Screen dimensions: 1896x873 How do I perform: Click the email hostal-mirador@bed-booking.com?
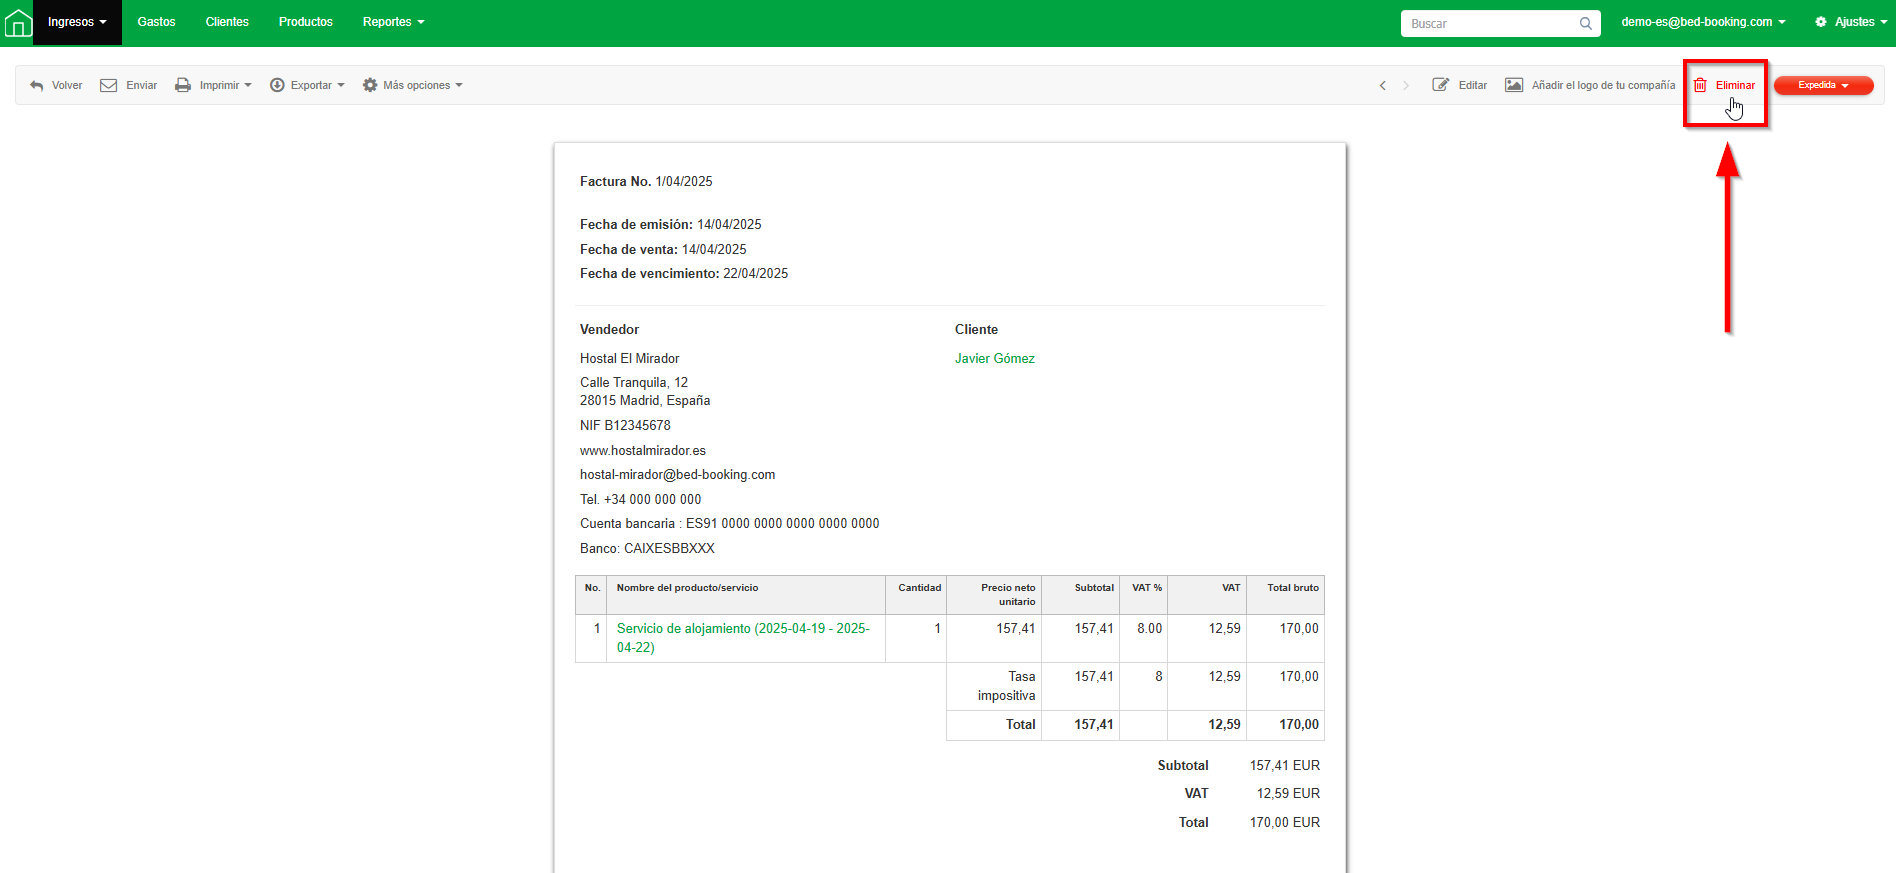677,475
